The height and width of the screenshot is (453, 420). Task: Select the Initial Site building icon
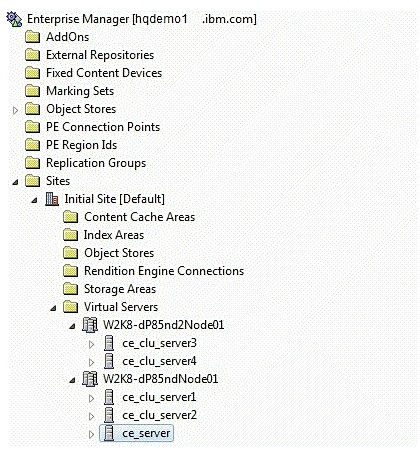52,199
